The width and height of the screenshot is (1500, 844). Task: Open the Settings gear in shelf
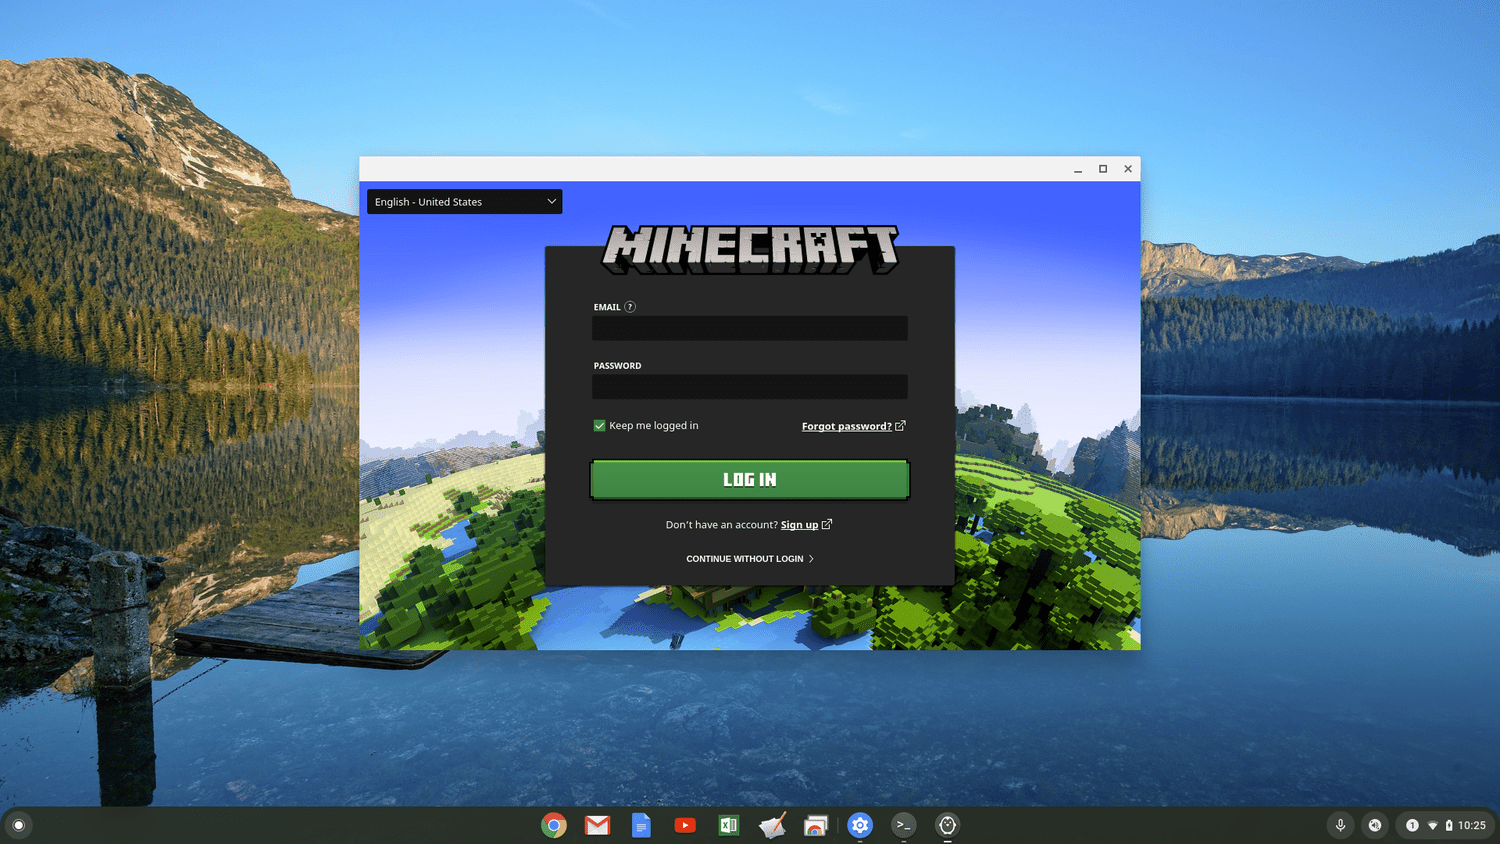[x=860, y=825]
